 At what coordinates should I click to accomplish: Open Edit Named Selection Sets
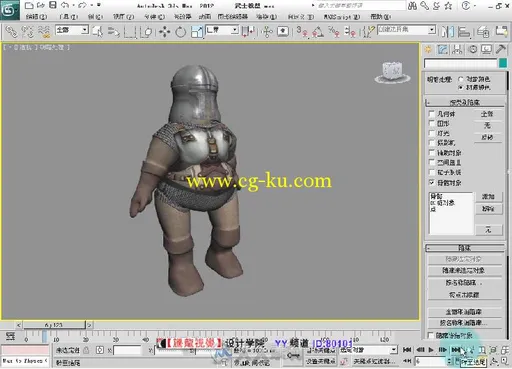(368, 32)
